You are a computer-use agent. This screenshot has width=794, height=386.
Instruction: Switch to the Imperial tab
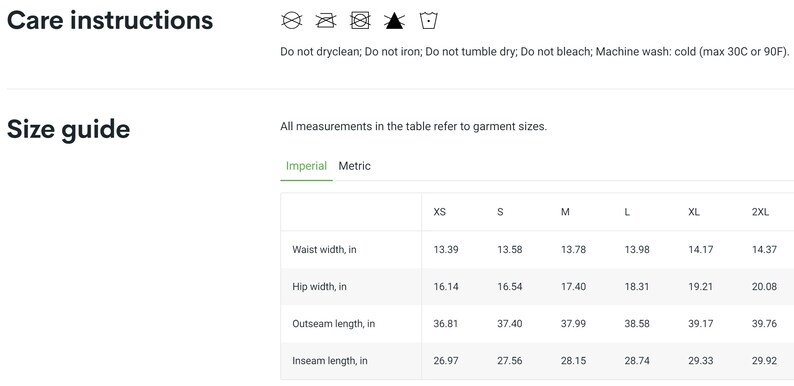tap(306, 166)
